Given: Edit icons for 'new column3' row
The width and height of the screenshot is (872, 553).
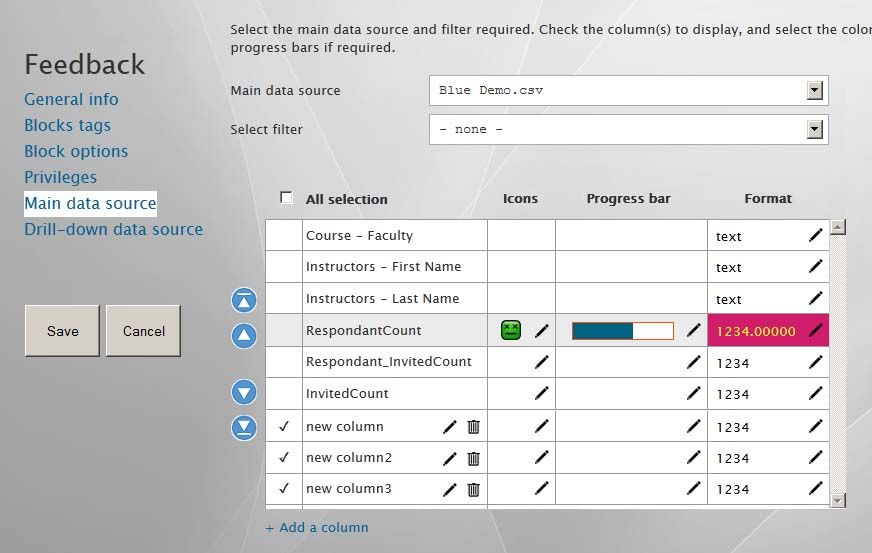Looking at the screenshot, I should click(541, 488).
